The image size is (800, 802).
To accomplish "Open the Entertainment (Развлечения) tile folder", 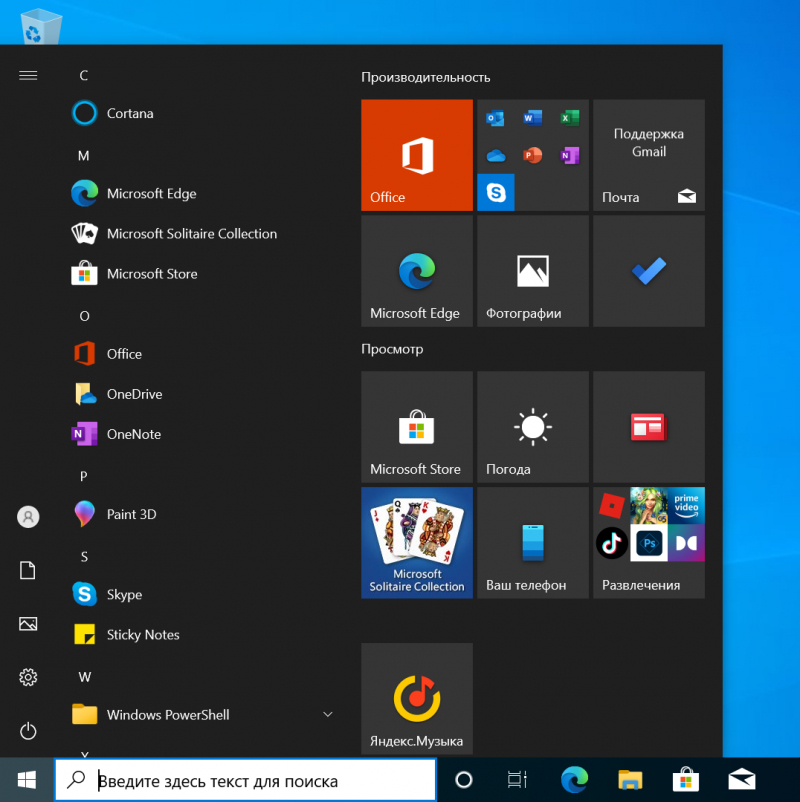I will click(648, 542).
